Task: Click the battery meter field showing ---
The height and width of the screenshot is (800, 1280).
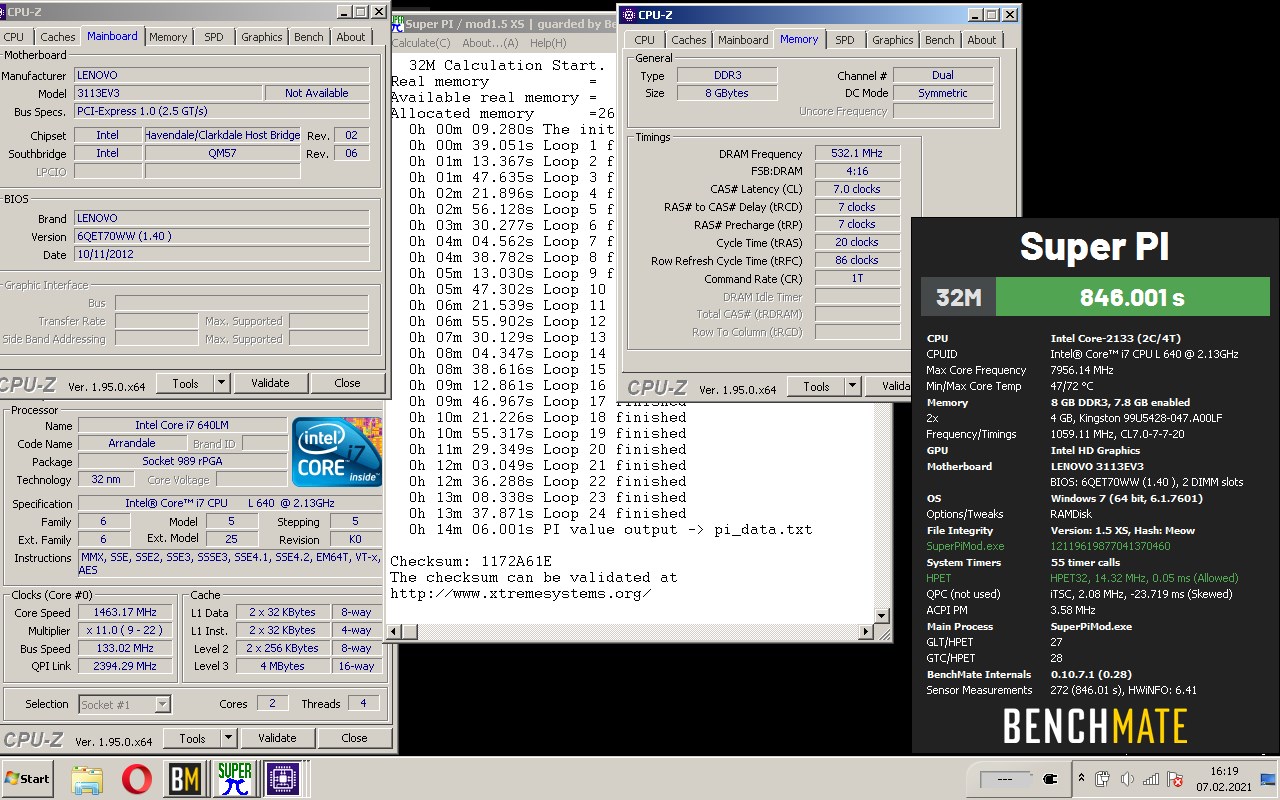Action: [1006, 779]
